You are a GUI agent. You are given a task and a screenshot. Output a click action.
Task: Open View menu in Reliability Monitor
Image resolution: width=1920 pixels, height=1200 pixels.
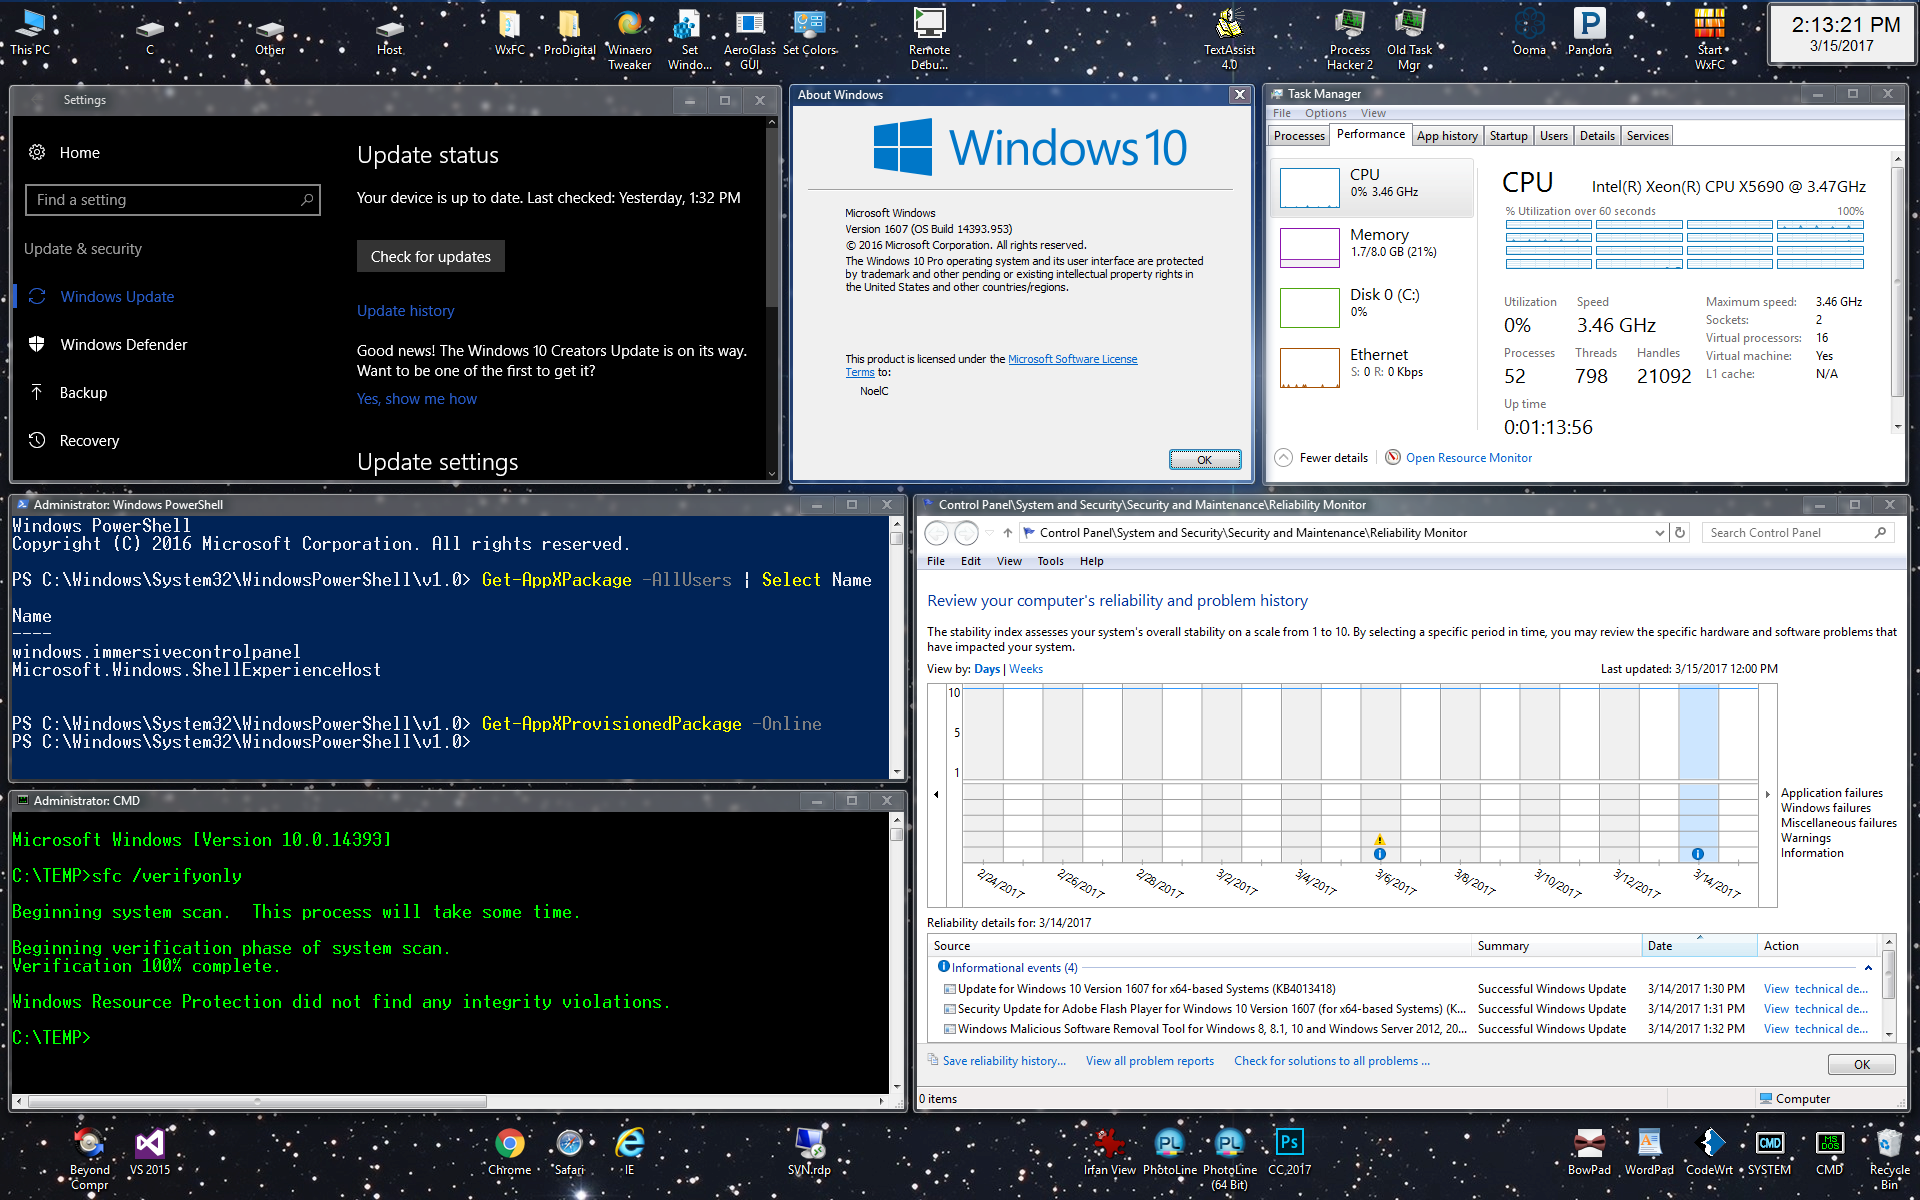1009,561
